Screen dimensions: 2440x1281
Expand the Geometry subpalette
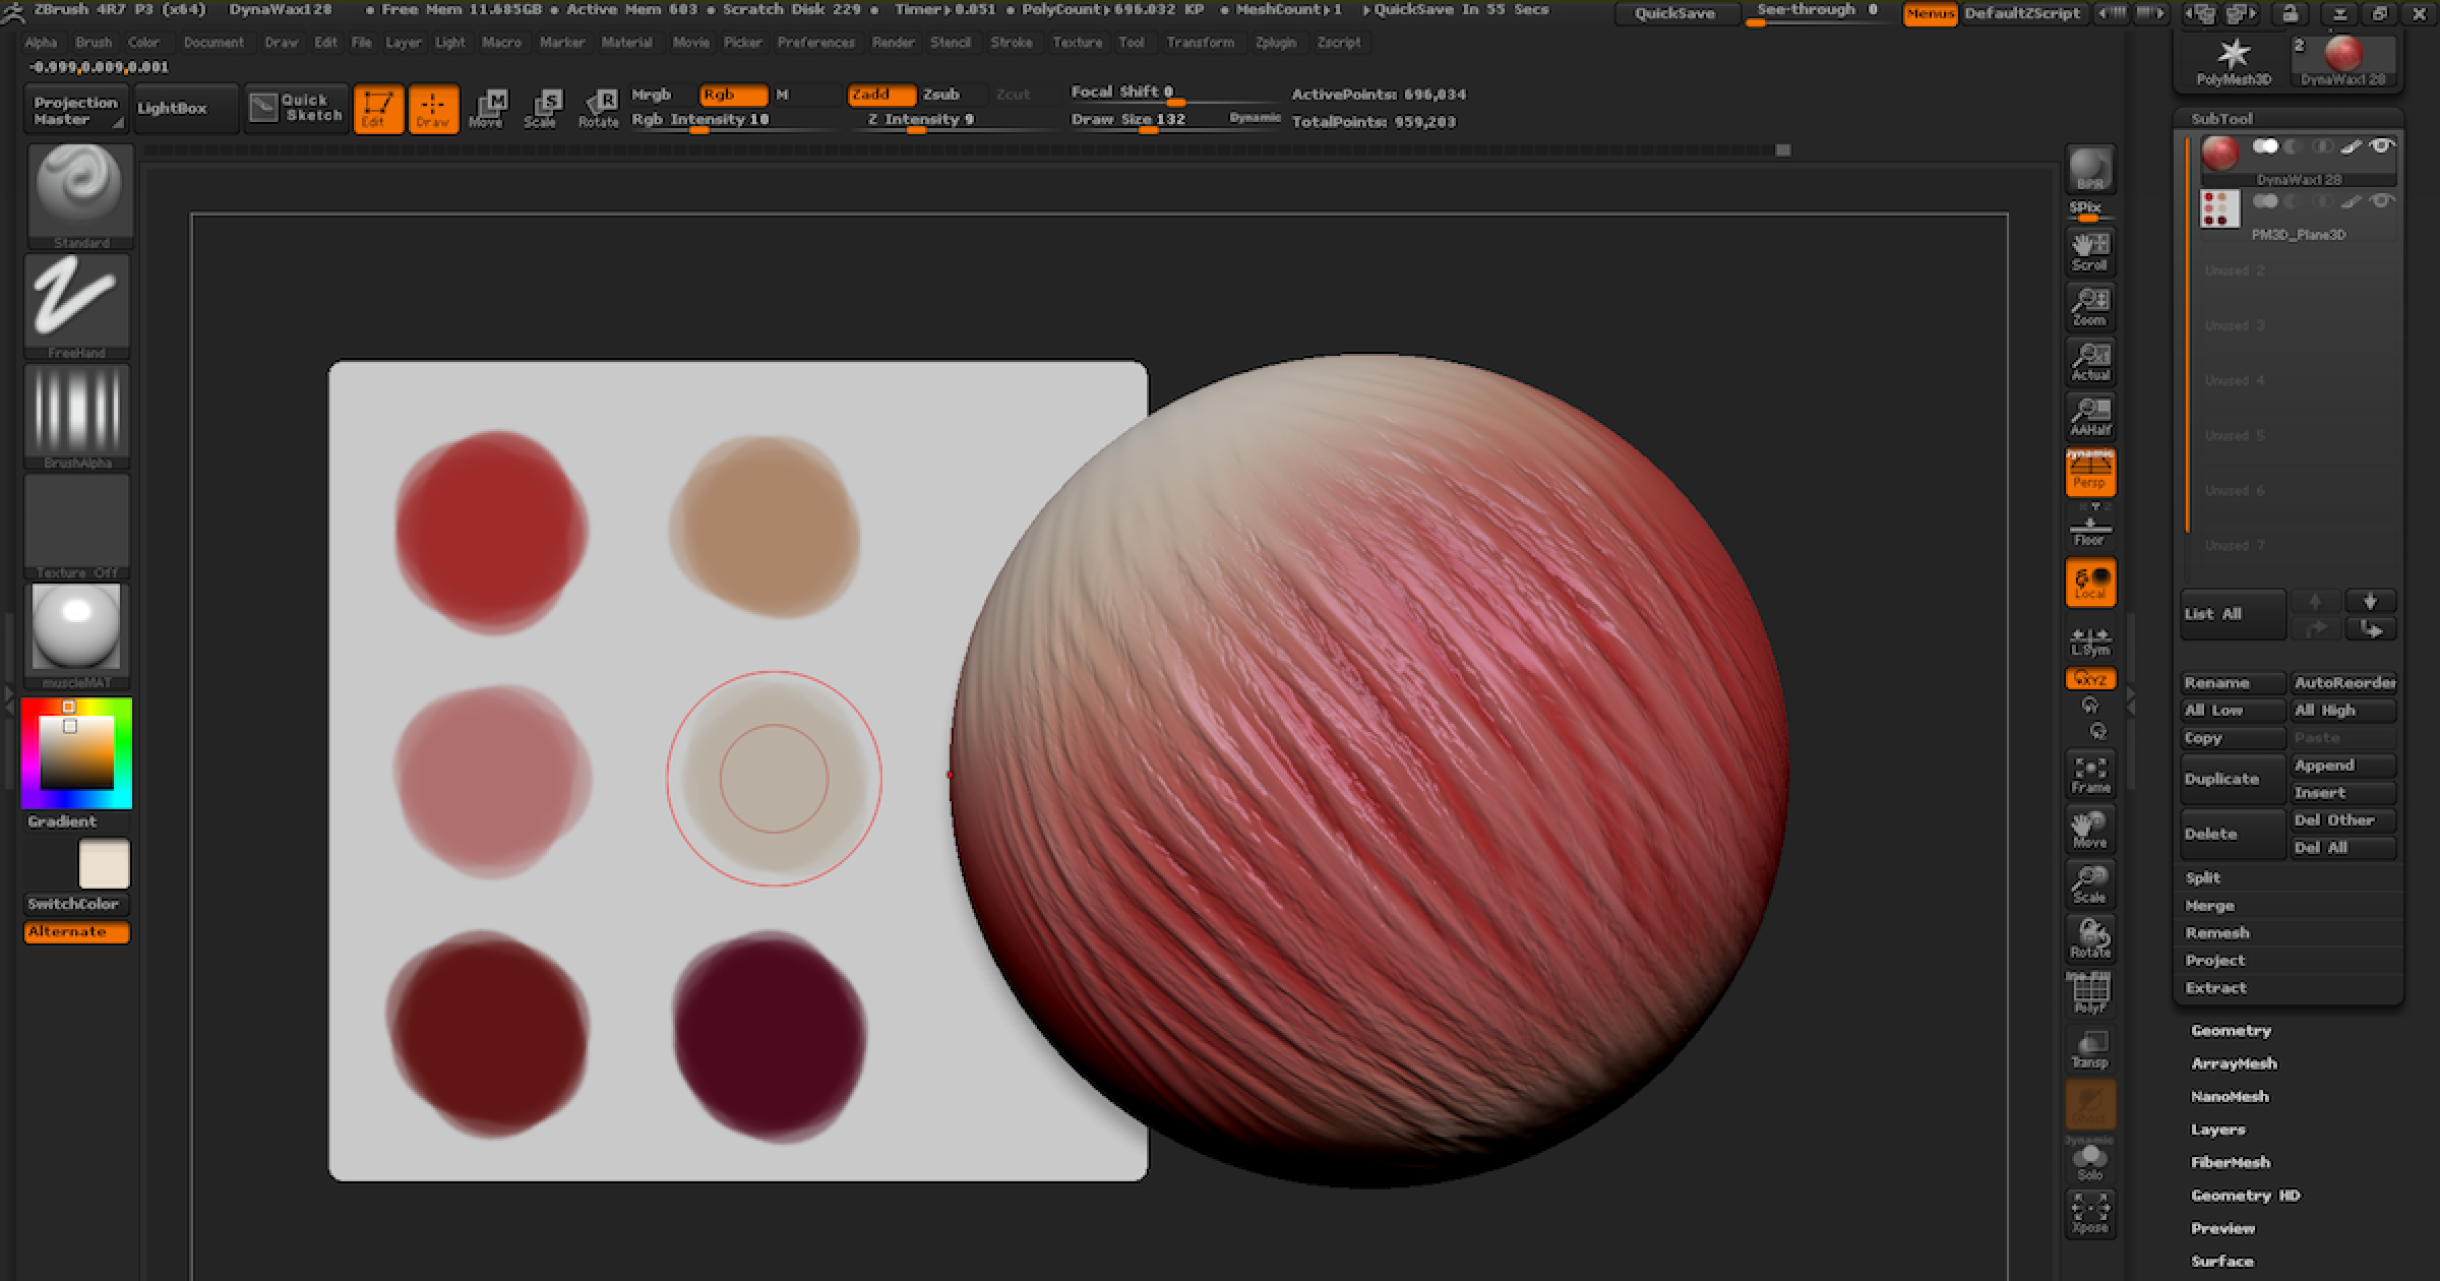(2231, 1030)
